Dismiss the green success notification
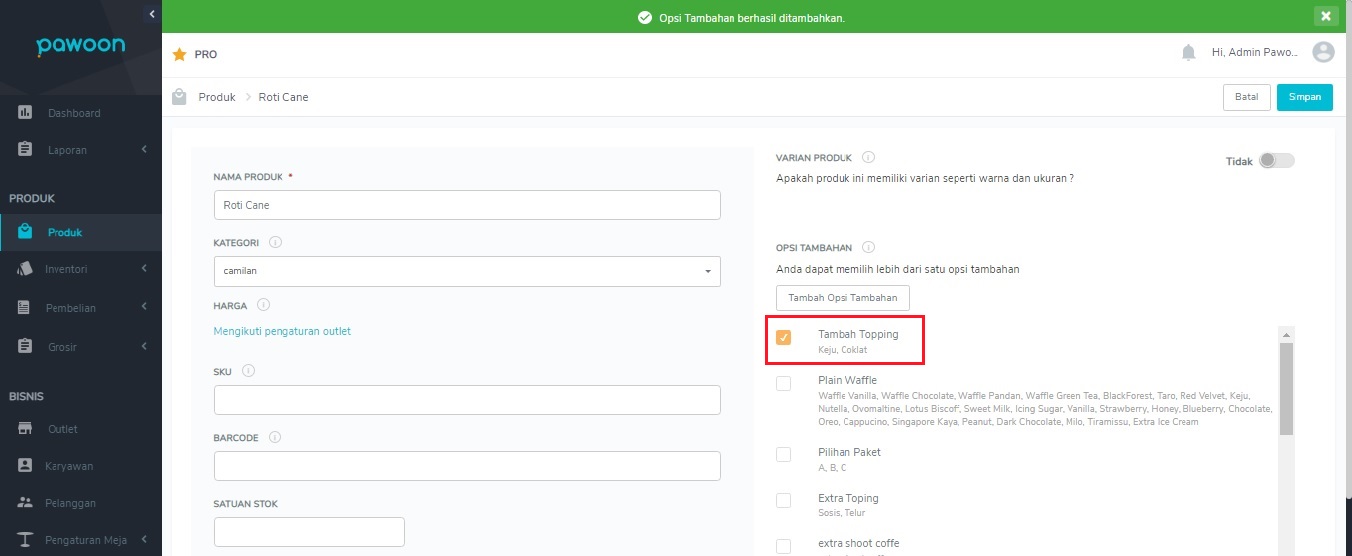 pyautogui.click(x=1325, y=15)
